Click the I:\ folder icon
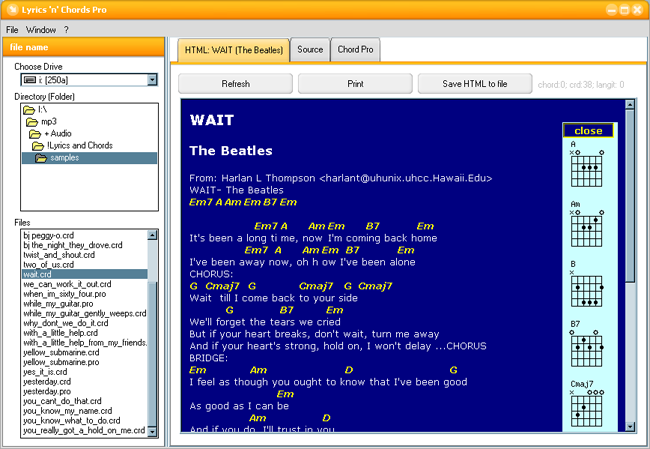Screen dimensions: 650x449 29,110
